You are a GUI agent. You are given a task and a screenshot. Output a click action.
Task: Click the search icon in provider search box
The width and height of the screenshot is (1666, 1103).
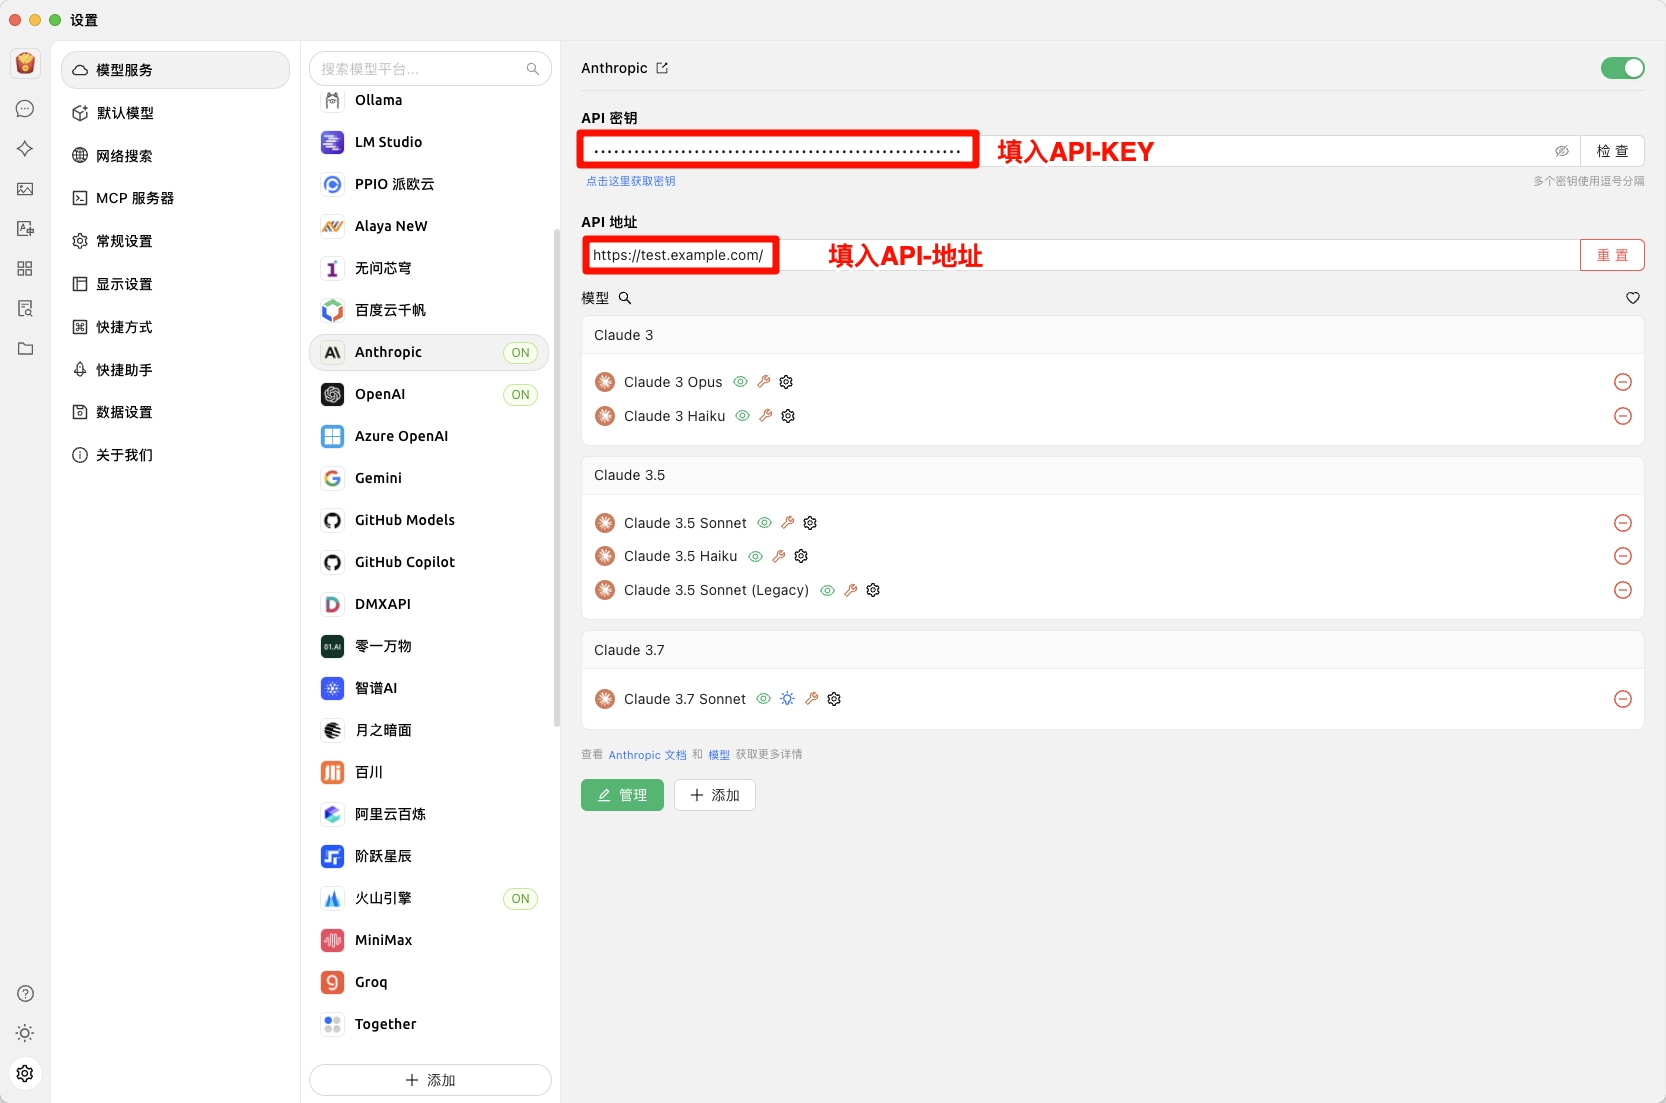click(x=533, y=69)
